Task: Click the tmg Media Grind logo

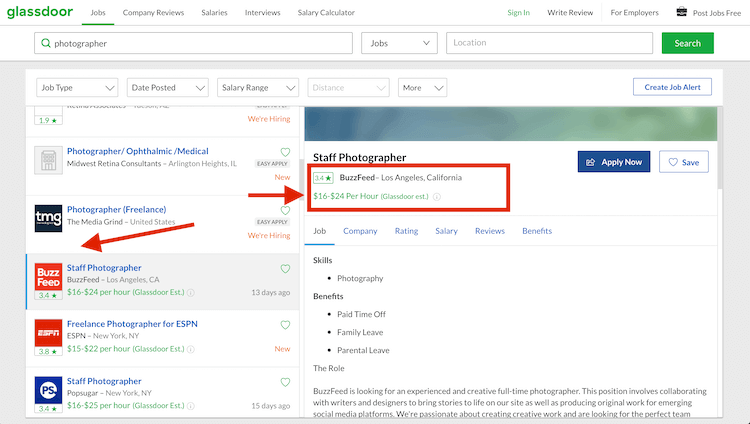Action: 48,217
